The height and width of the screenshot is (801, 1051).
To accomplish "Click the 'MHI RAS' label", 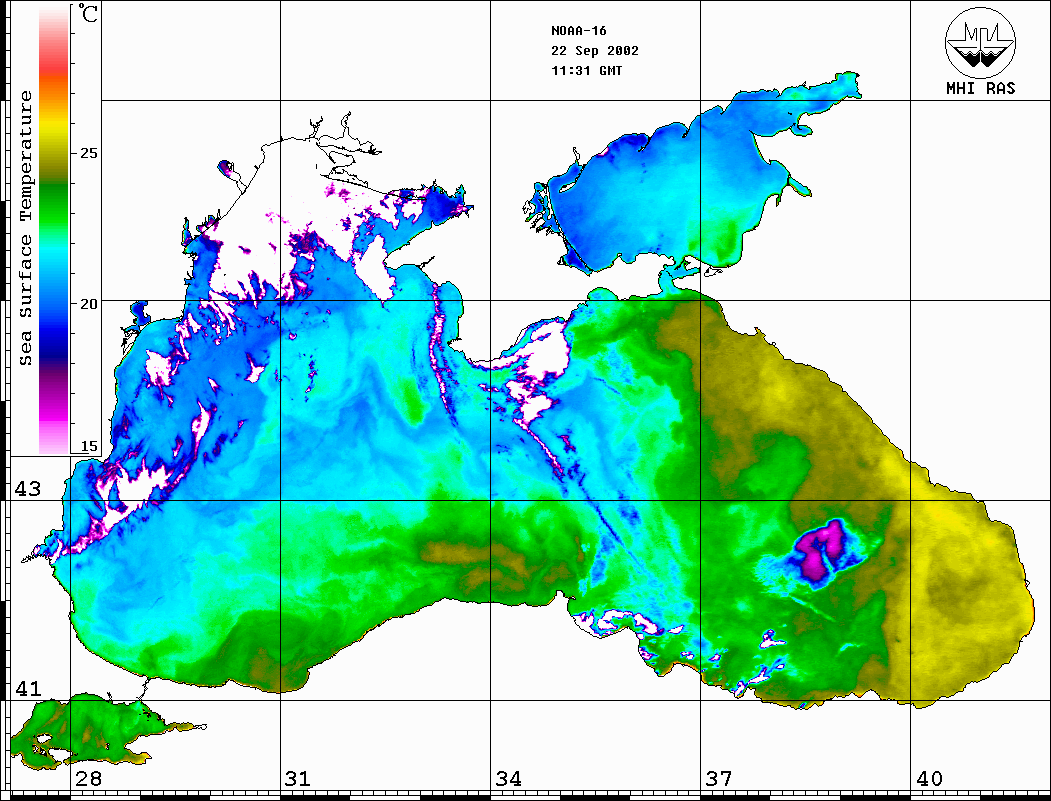I will click(980, 88).
